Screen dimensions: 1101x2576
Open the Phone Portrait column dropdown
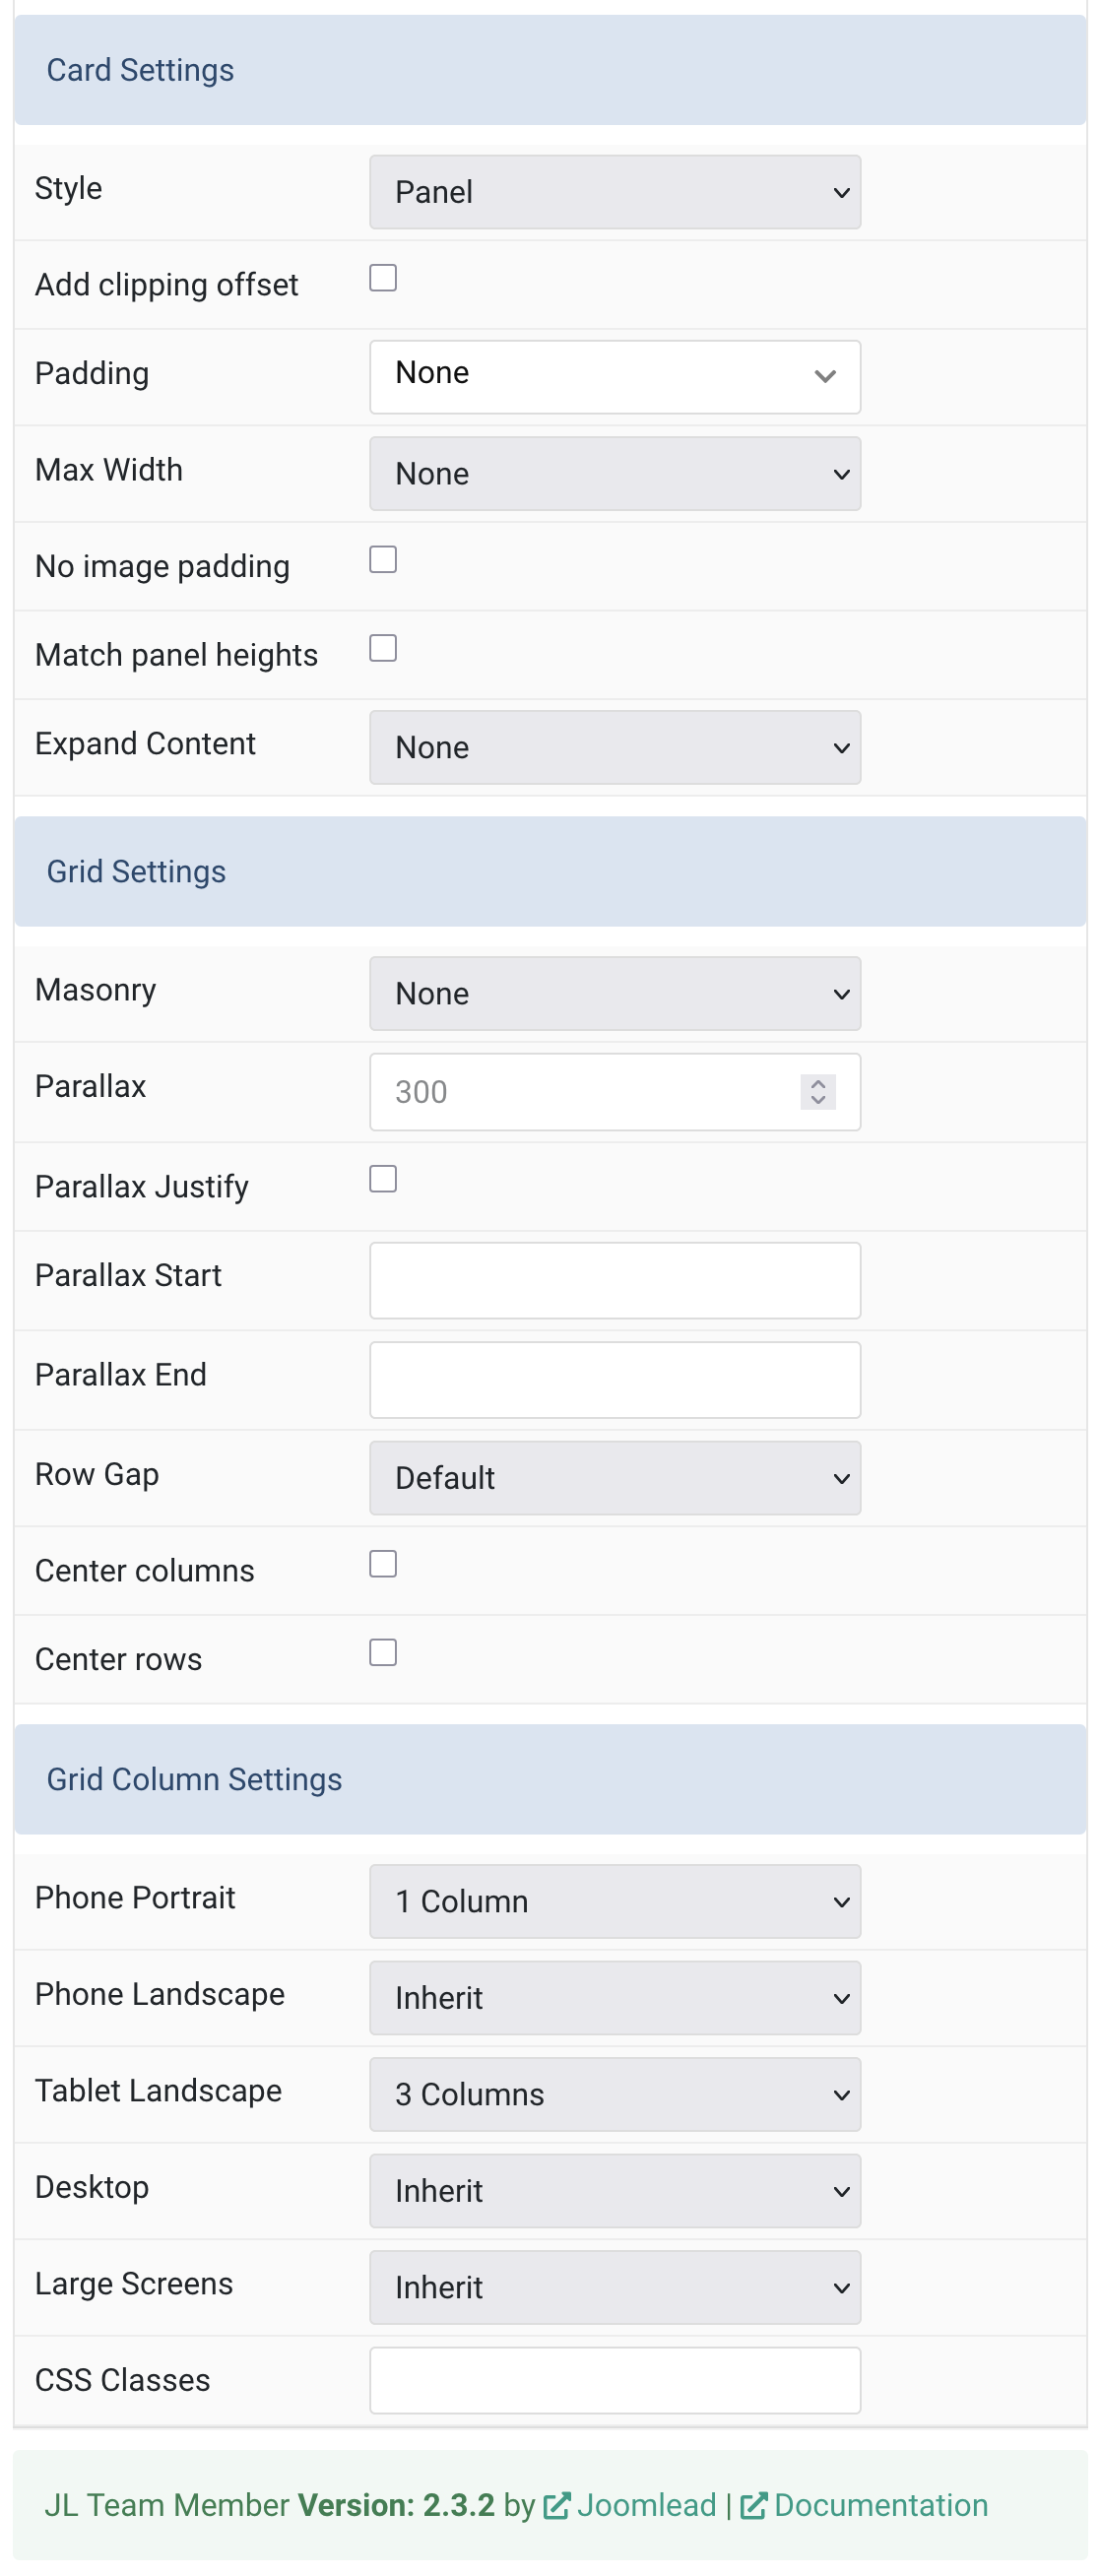(614, 1901)
